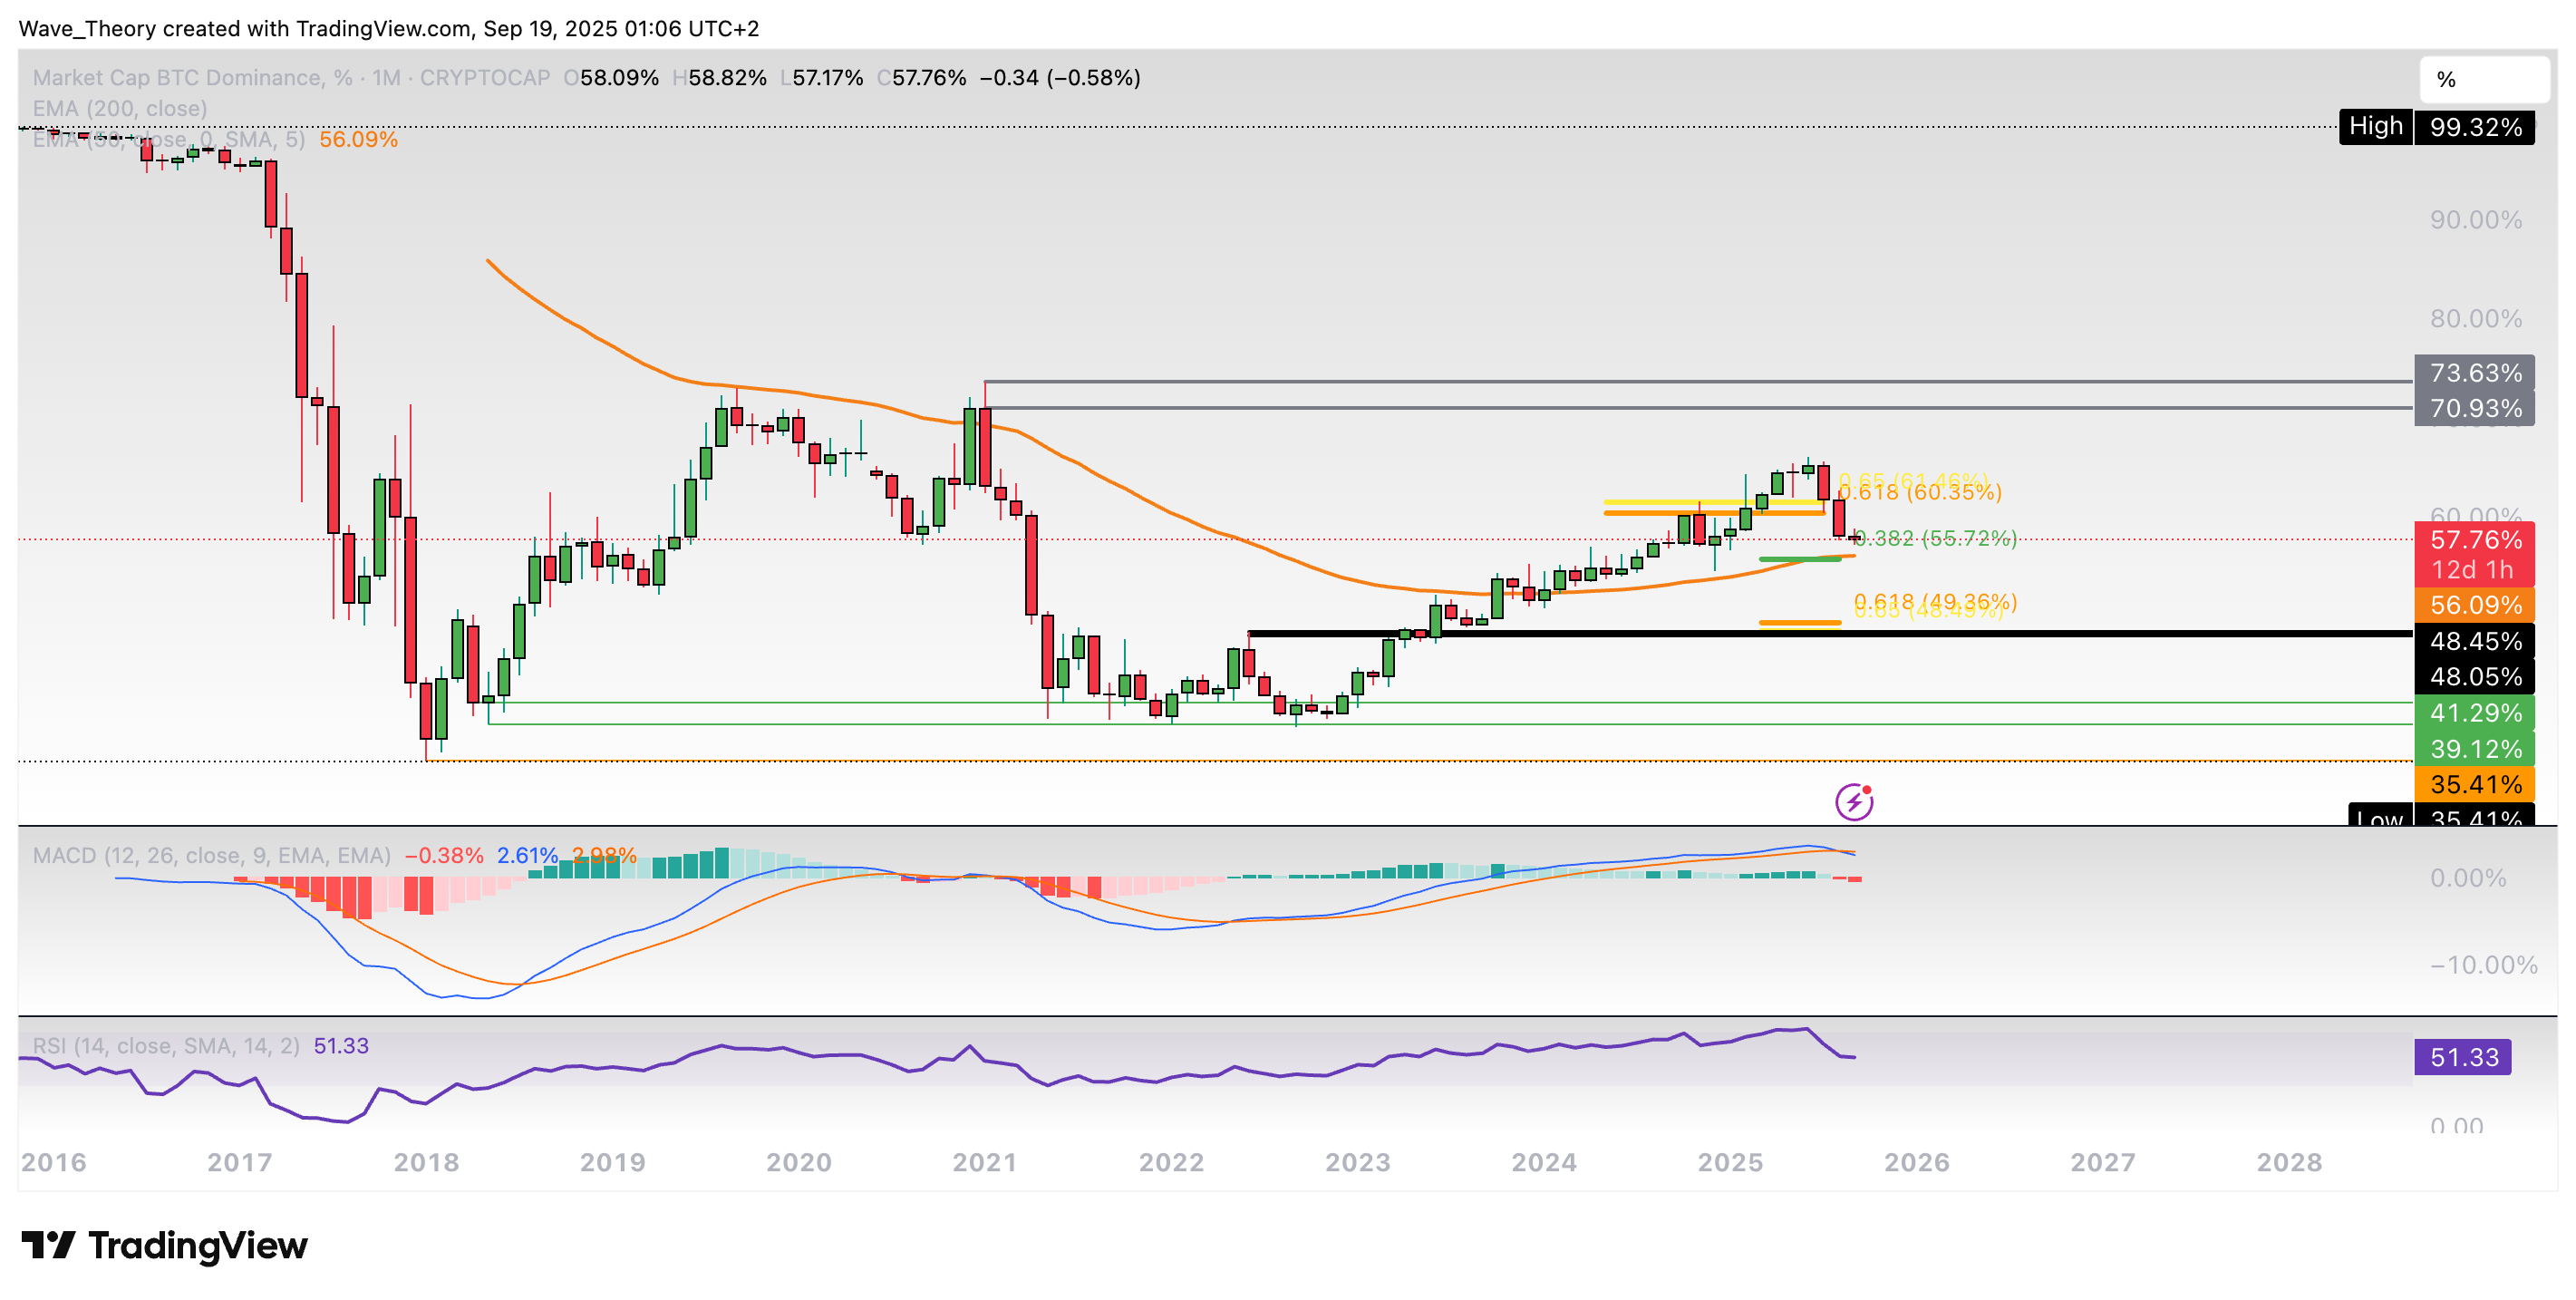Click the 2021 year on time axis
Screen dimensions: 2576x1300
coord(984,1162)
